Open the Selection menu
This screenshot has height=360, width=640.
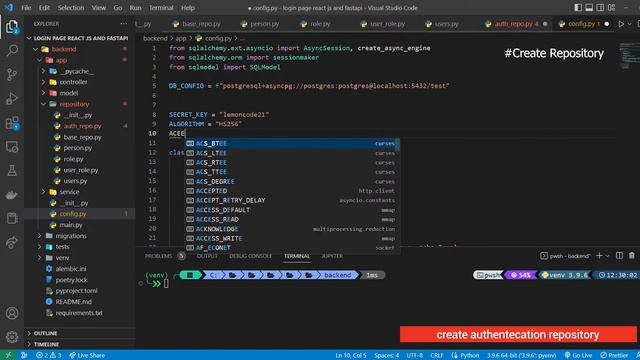[x=71, y=8]
